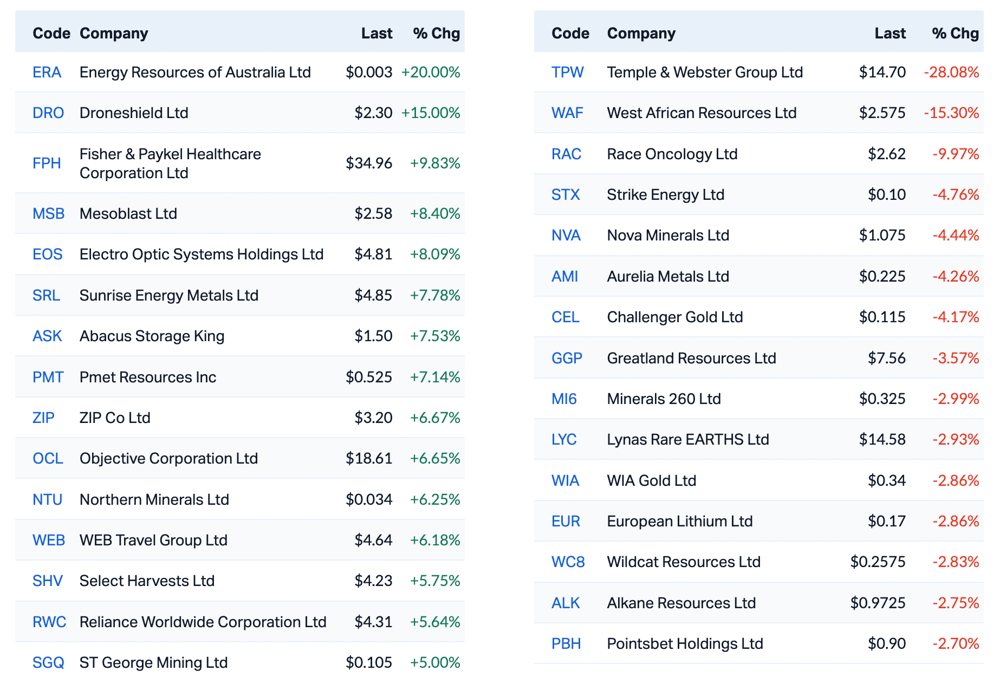Click 'Fisher & Paykel Healthcare Corporation Ltd'
The height and width of the screenshot is (677, 1000).
(x=170, y=163)
